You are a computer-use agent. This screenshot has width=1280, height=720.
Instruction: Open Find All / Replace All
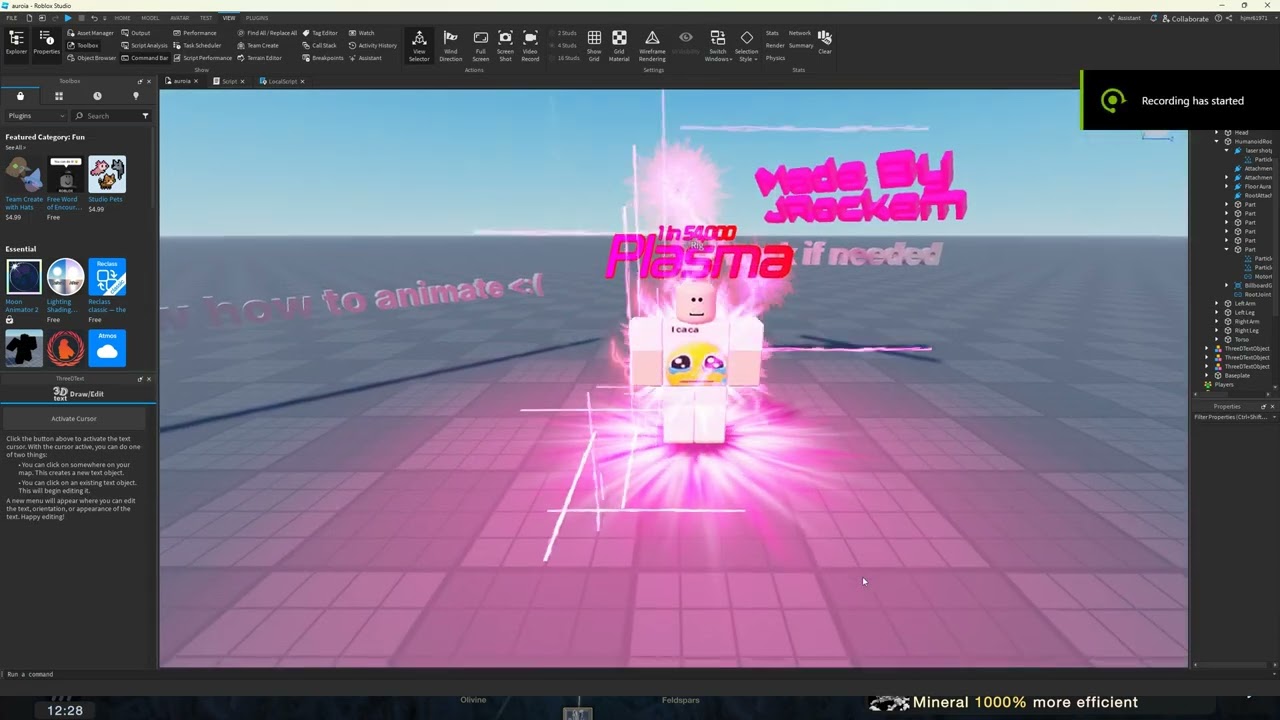tap(267, 33)
